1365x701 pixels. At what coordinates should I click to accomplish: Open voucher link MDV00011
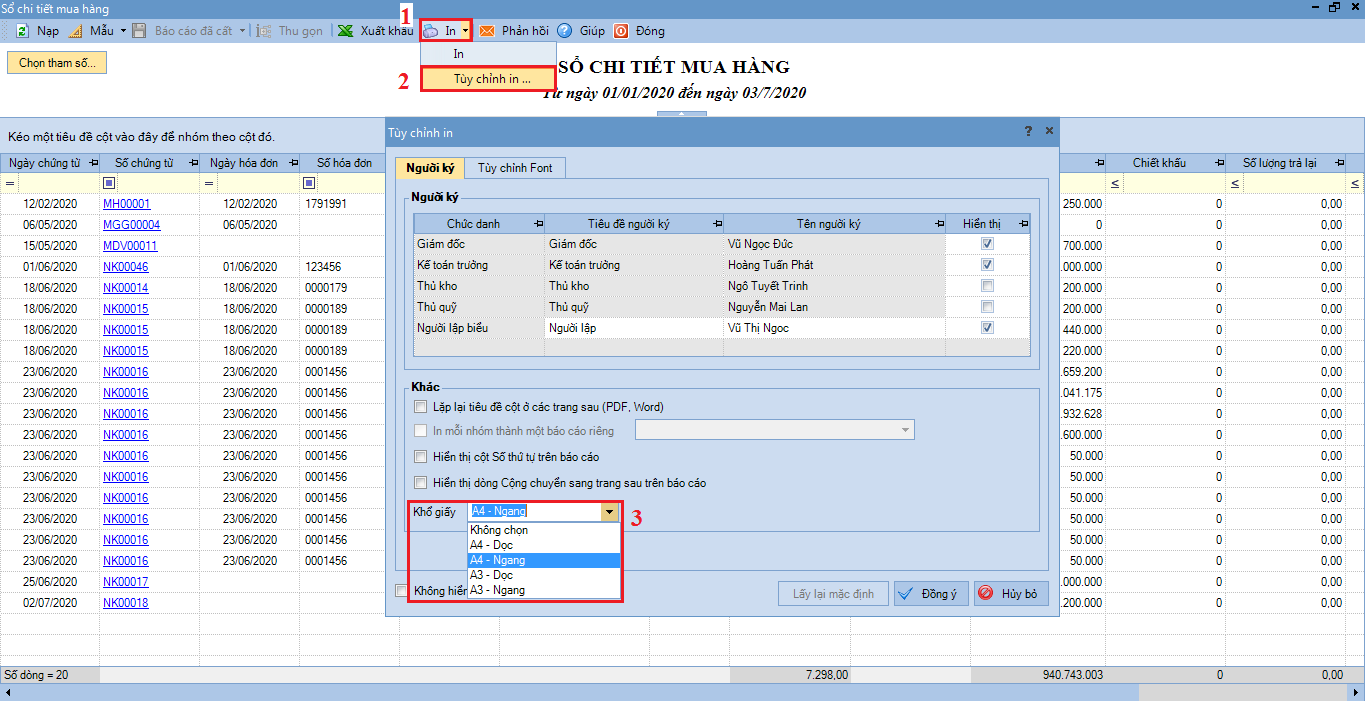[x=130, y=246]
